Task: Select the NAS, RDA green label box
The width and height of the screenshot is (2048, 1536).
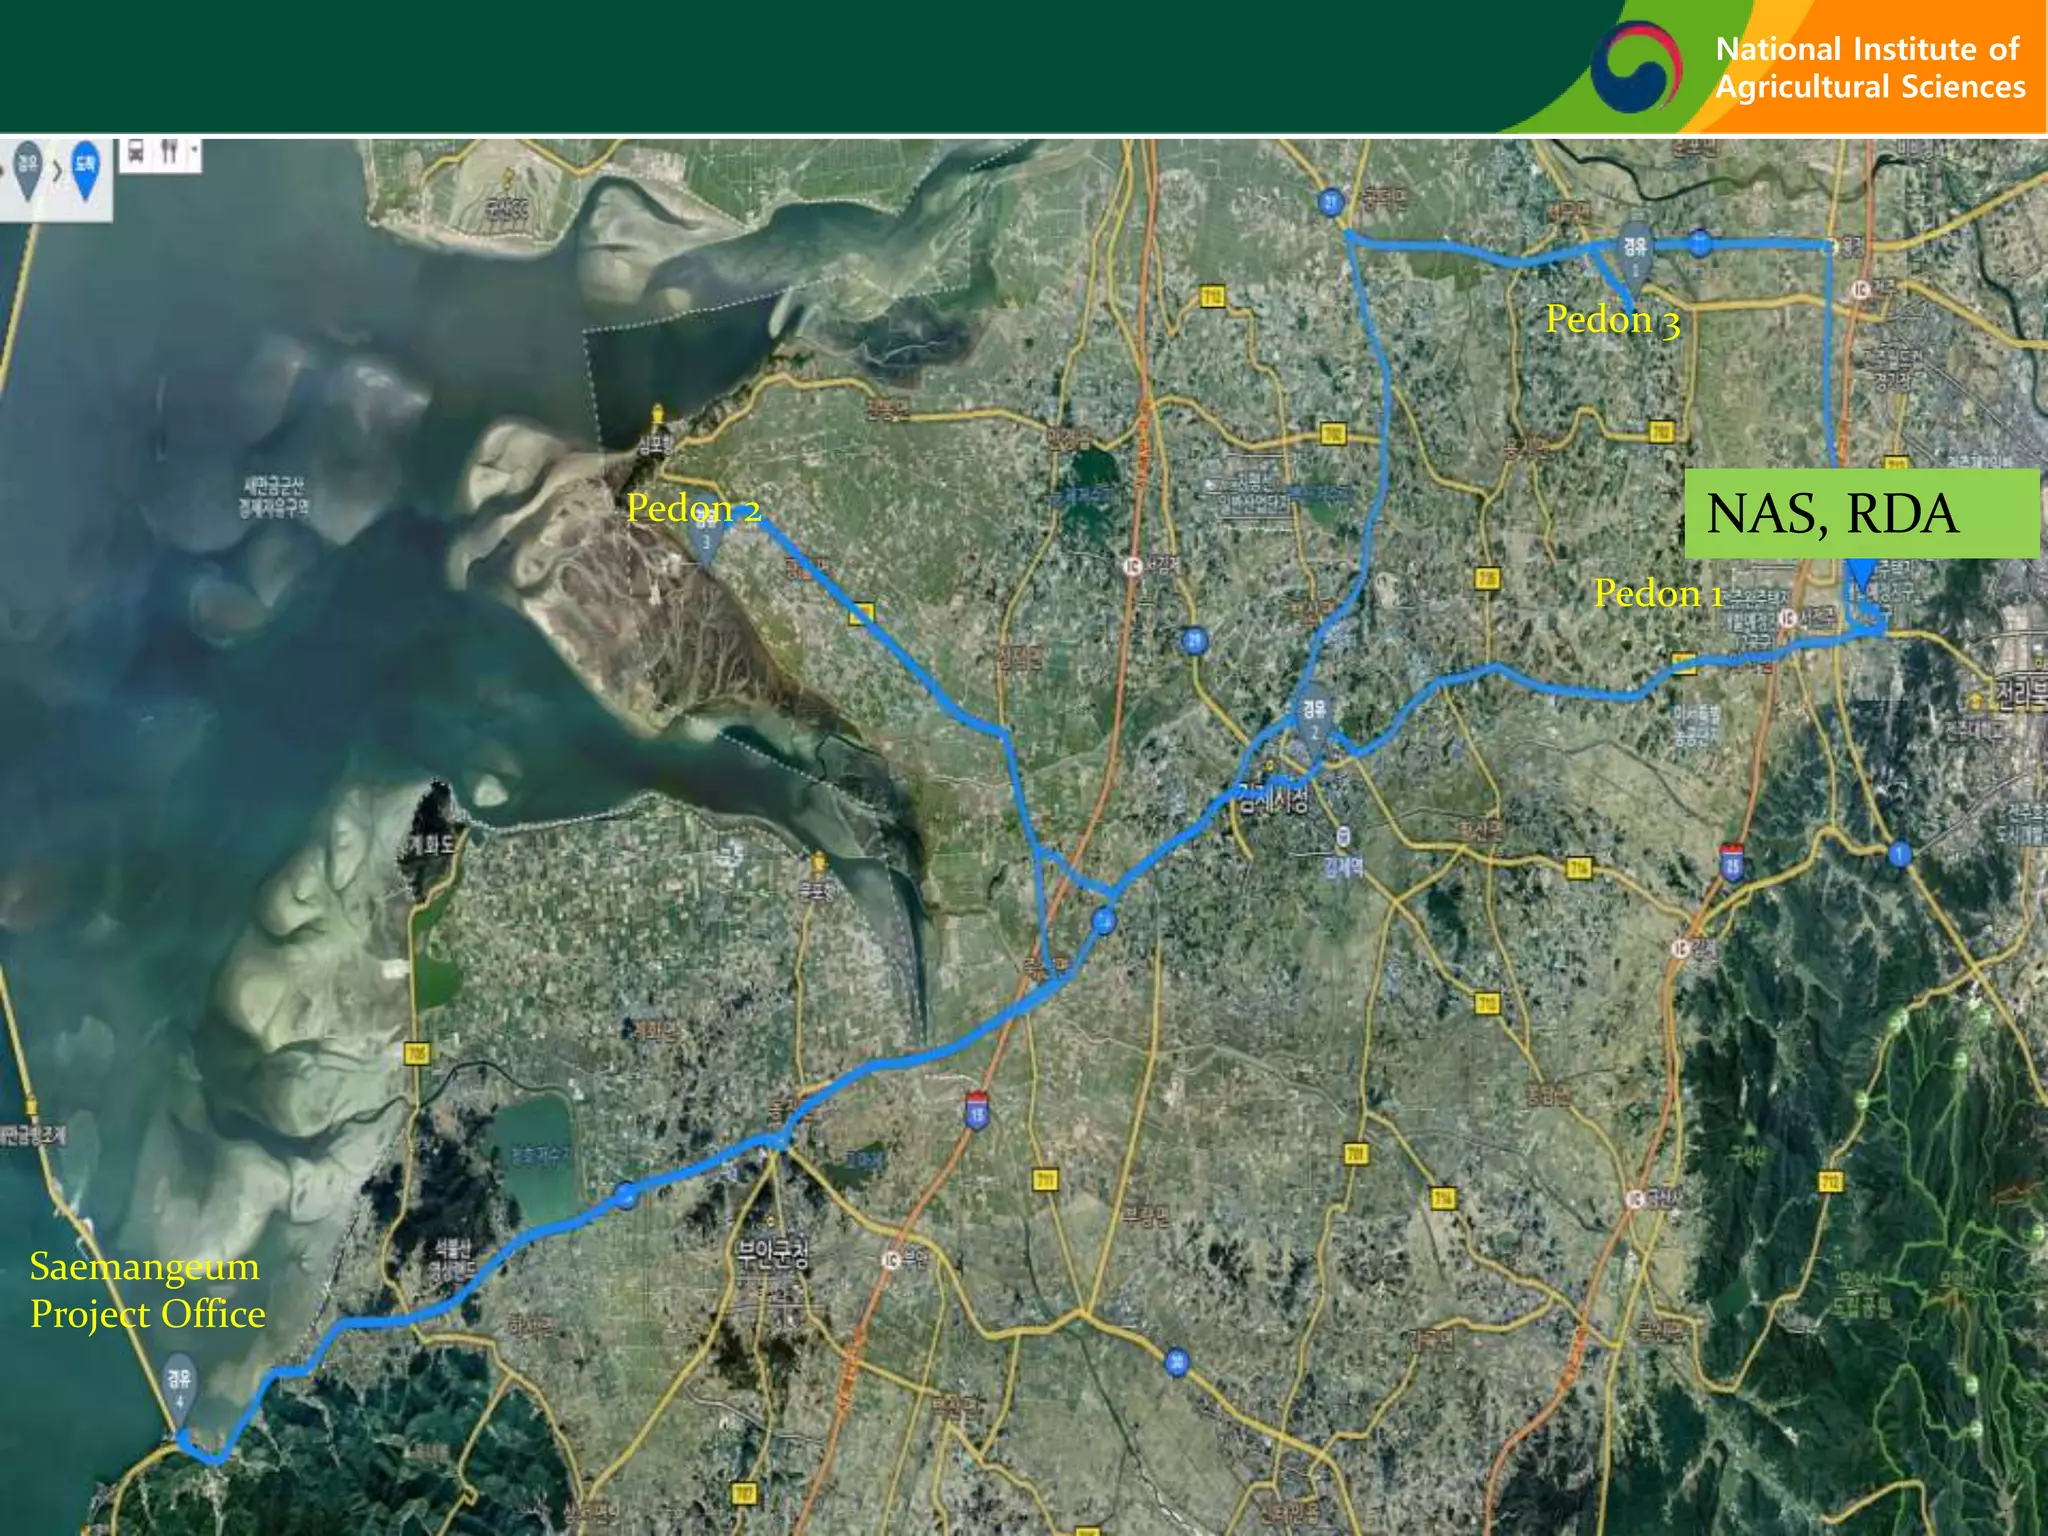Action: 1861,513
